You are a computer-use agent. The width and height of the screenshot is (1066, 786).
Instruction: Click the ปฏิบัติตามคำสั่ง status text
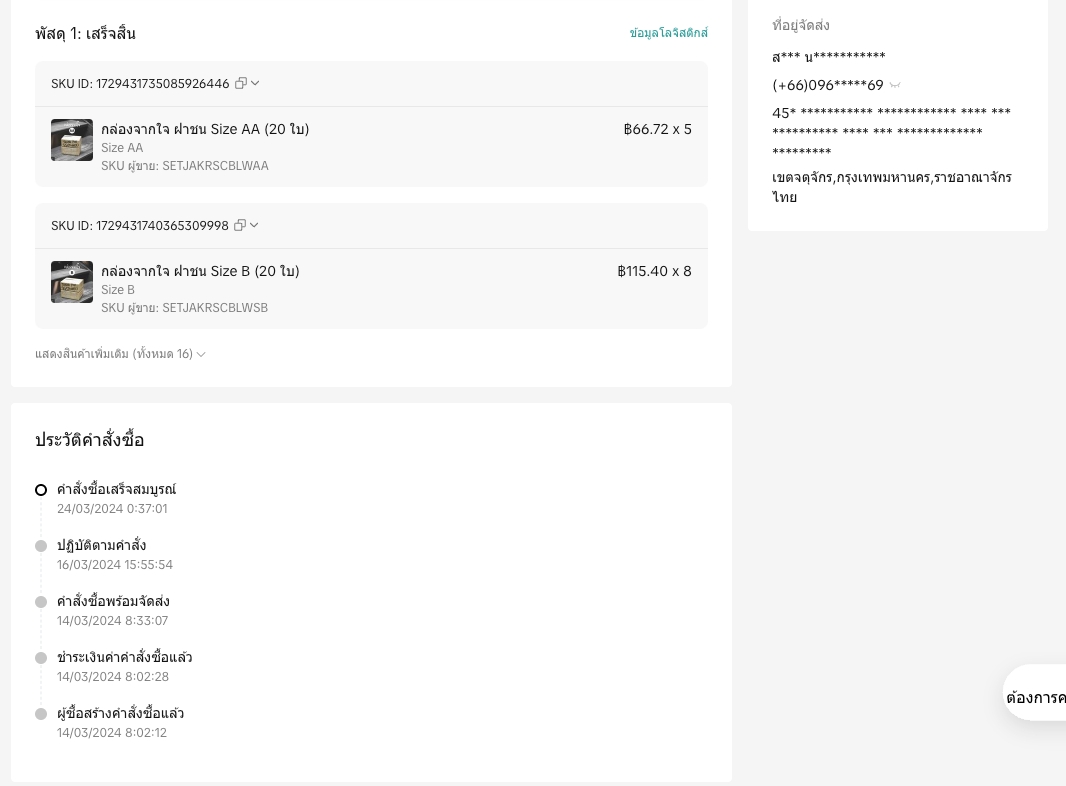(101, 545)
